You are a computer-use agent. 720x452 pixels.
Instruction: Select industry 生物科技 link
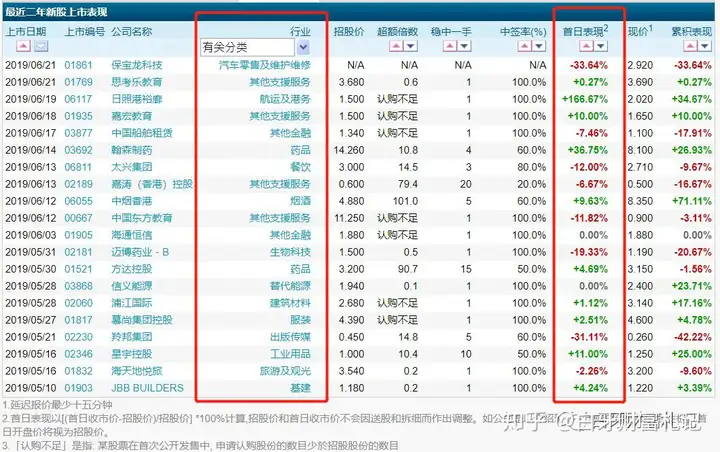[290, 252]
